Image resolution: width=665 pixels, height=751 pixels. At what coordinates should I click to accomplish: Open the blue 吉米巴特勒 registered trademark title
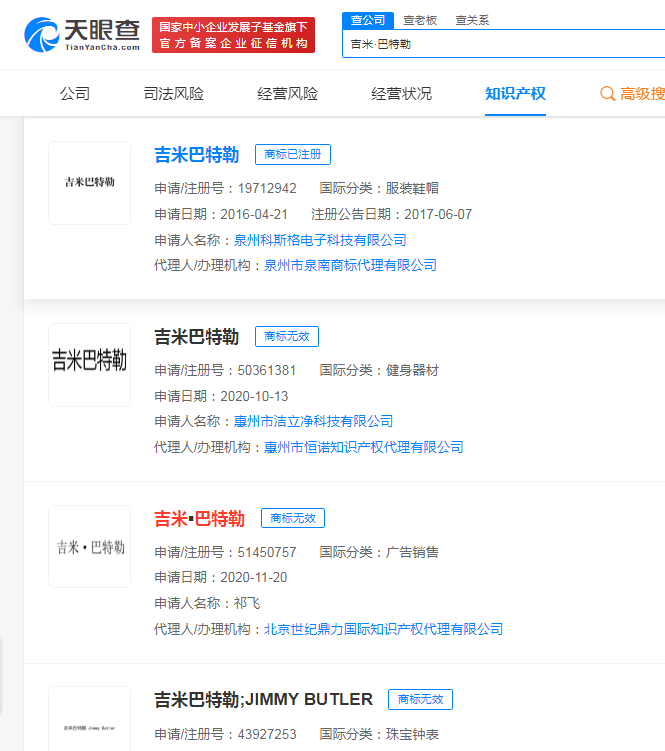[x=196, y=155]
